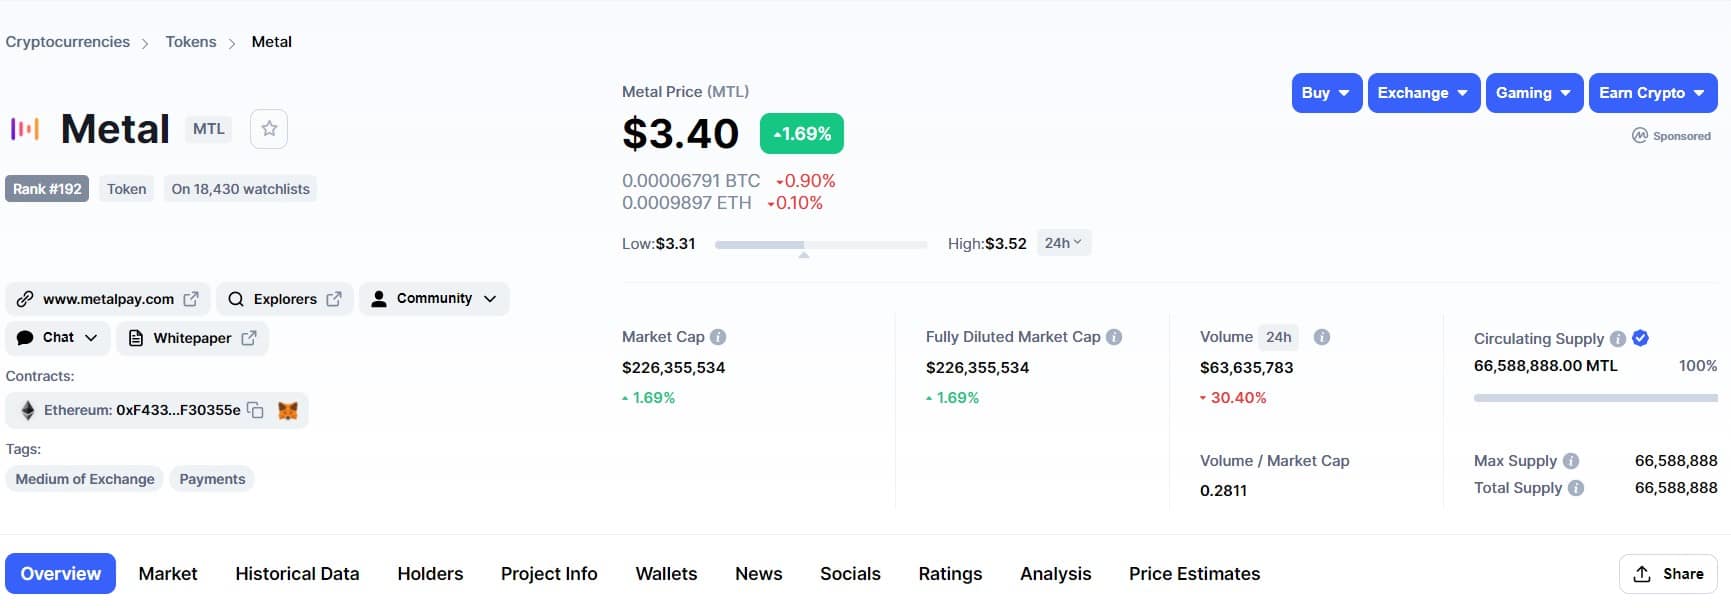Image resolution: width=1731 pixels, height=608 pixels.
Task: Select the Payments tag
Action: pos(212,479)
